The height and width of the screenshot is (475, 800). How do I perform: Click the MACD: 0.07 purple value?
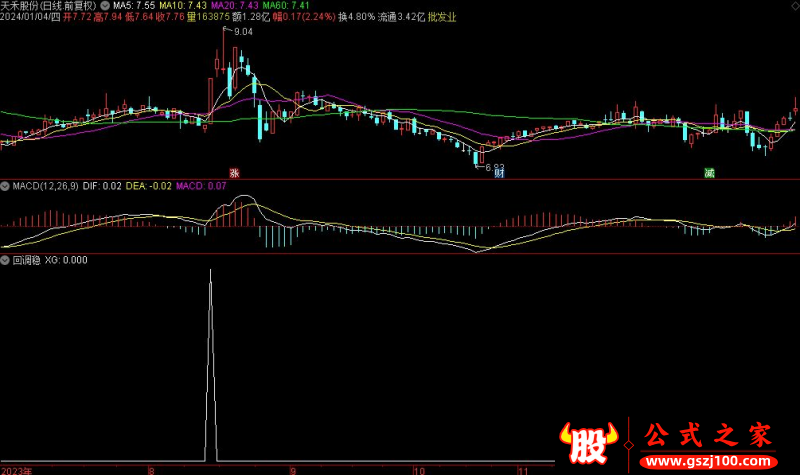201,186
